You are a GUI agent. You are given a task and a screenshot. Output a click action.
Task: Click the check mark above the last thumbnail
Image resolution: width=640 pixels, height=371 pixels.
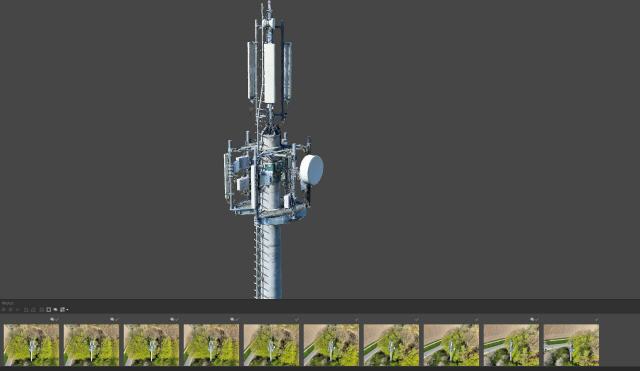pos(596,320)
